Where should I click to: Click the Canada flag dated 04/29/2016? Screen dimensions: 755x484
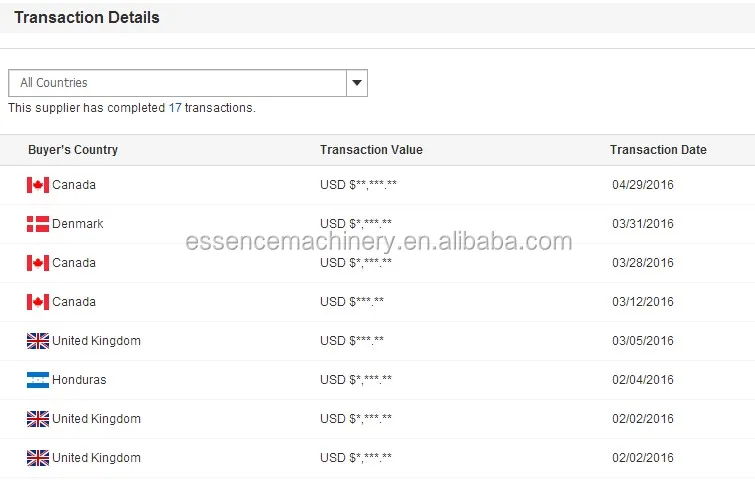click(x=38, y=185)
